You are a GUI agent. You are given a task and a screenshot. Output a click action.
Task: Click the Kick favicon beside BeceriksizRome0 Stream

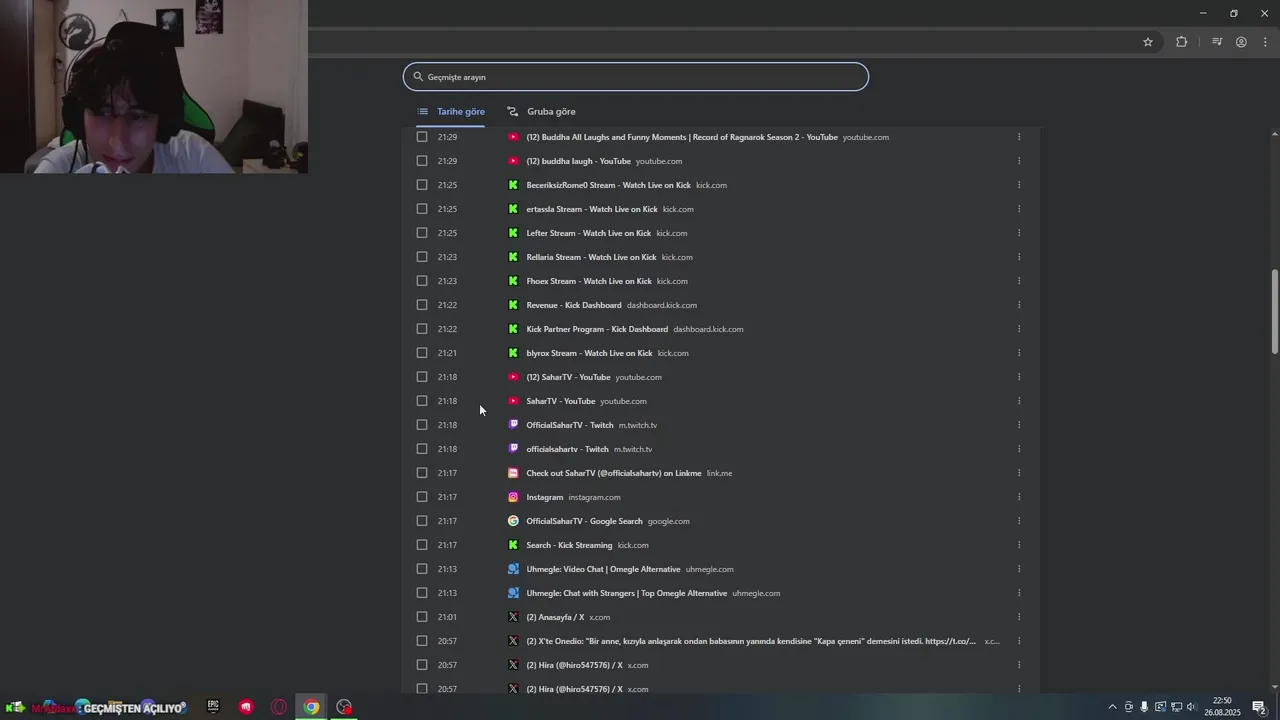pyautogui.click(x=513, y=185)
